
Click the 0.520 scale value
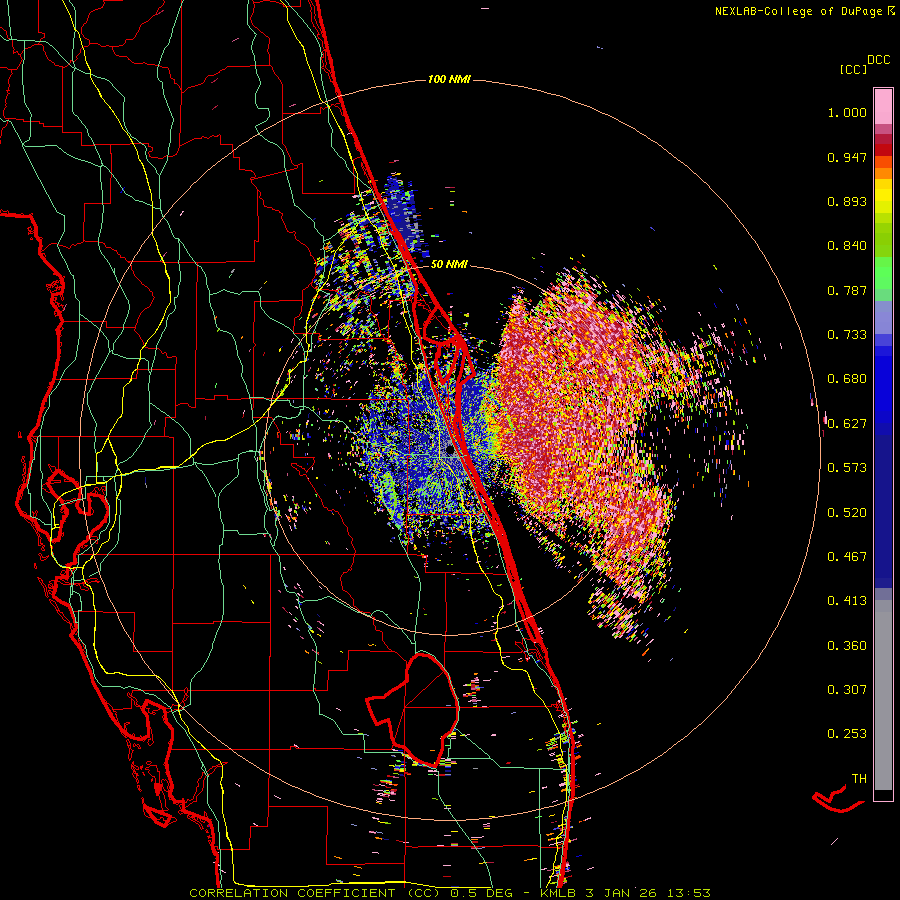point(847,513)
